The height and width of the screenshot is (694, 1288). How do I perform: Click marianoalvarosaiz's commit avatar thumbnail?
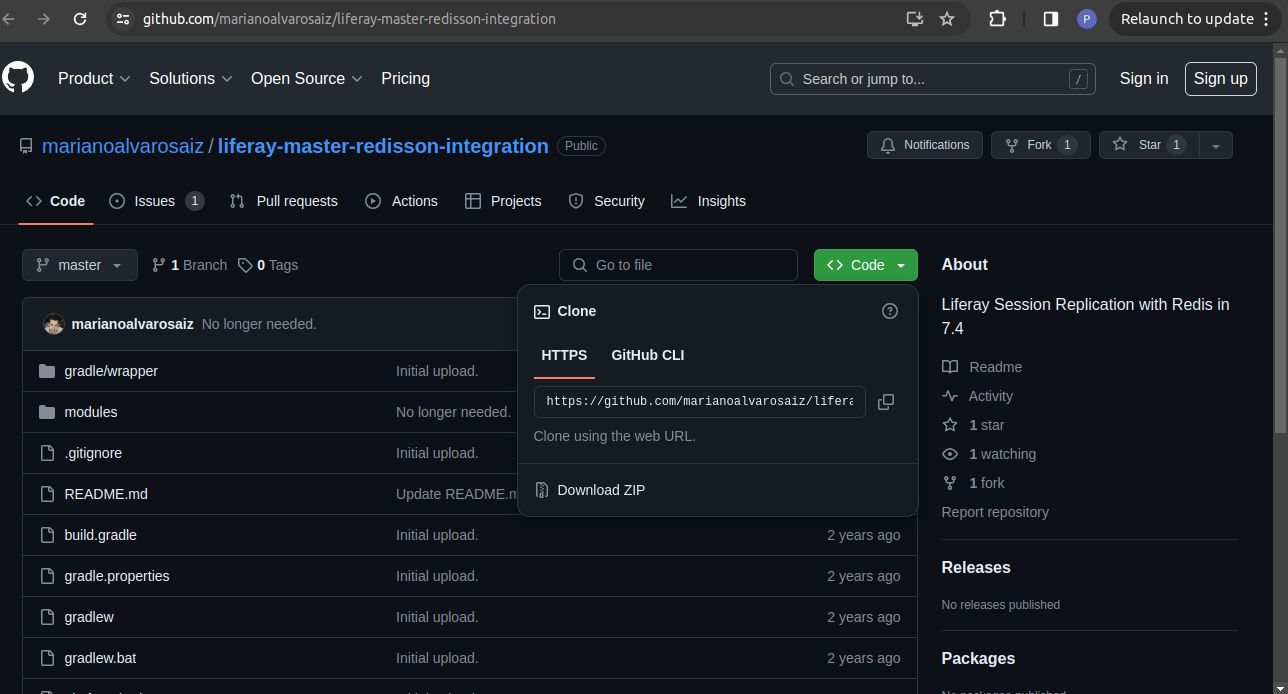coord(54,324)
